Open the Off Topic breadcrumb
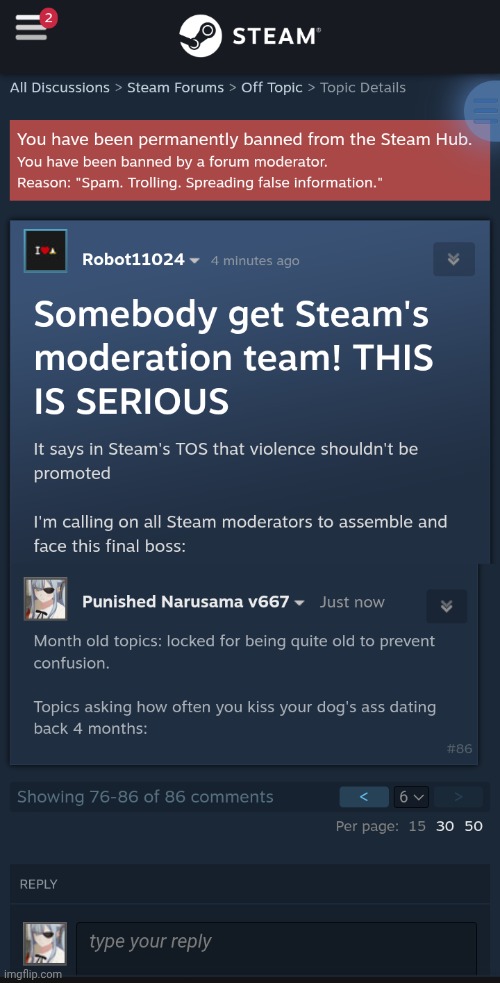This screenshot has height=983, width=500. coord(272,88)
